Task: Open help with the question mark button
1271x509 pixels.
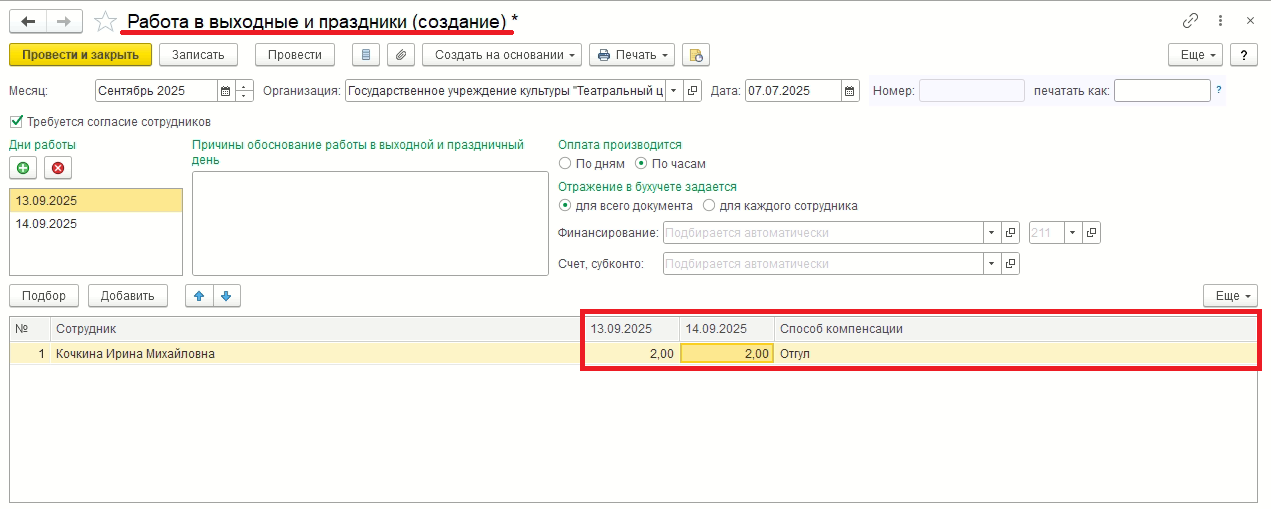Action: tap(1243, 55)
